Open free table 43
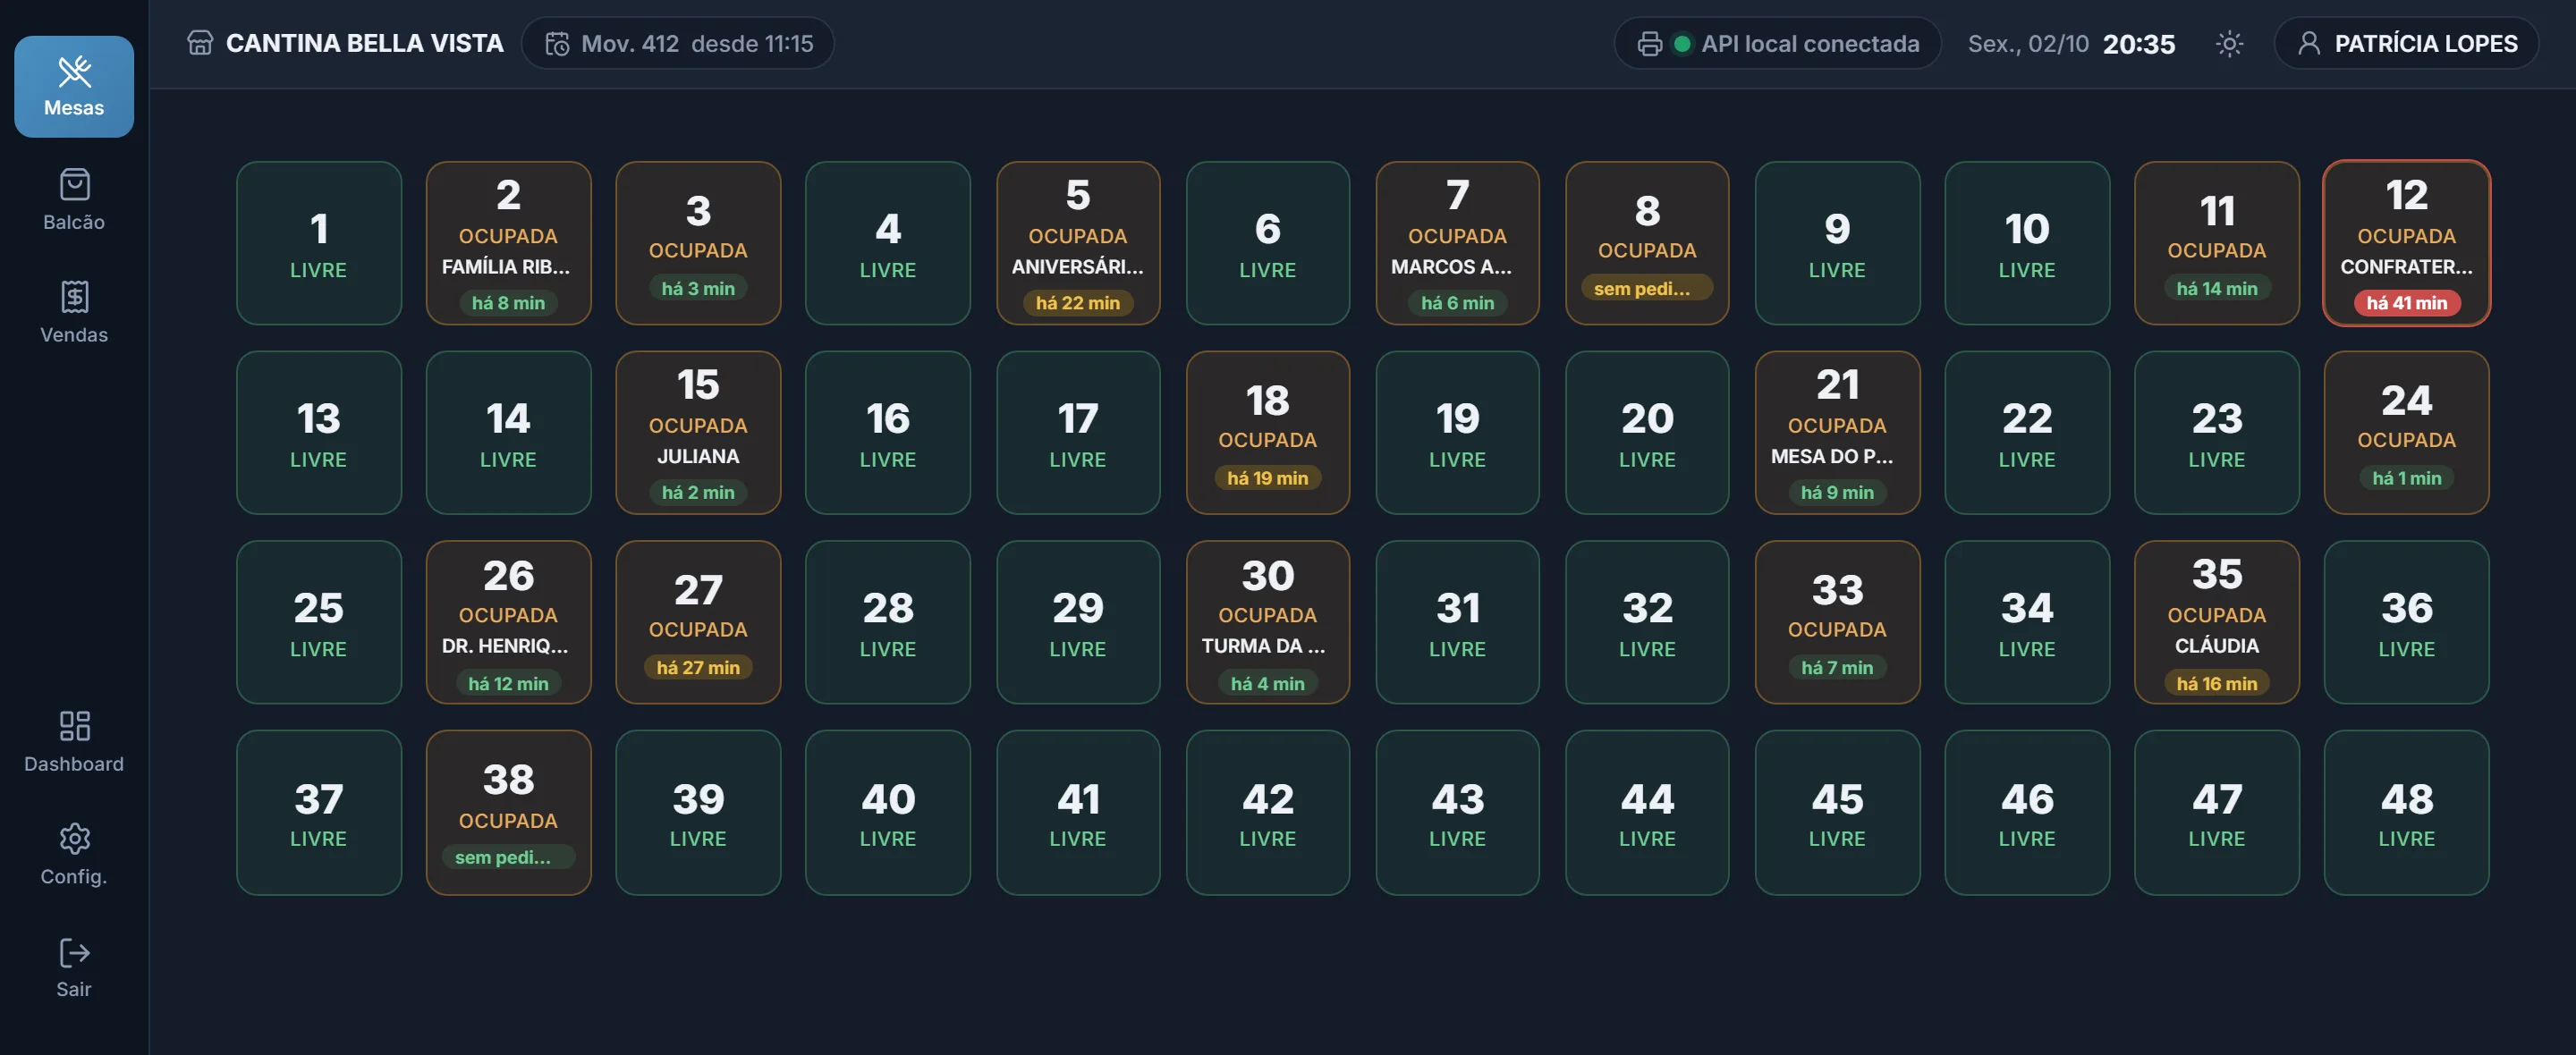2576x1055 pixels. (1457, 812)
